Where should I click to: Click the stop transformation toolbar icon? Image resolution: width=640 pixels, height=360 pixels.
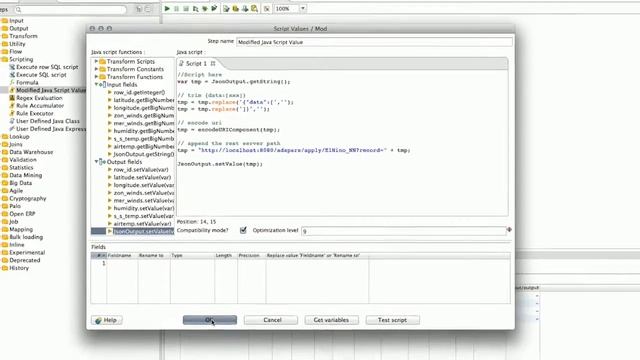coord(186,8)
